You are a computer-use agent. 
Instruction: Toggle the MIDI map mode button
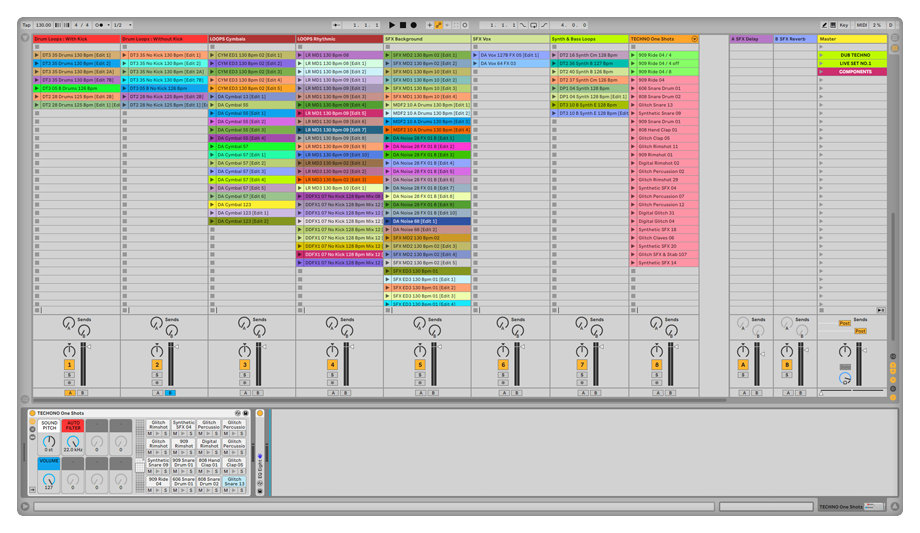(x=861, y=25)
